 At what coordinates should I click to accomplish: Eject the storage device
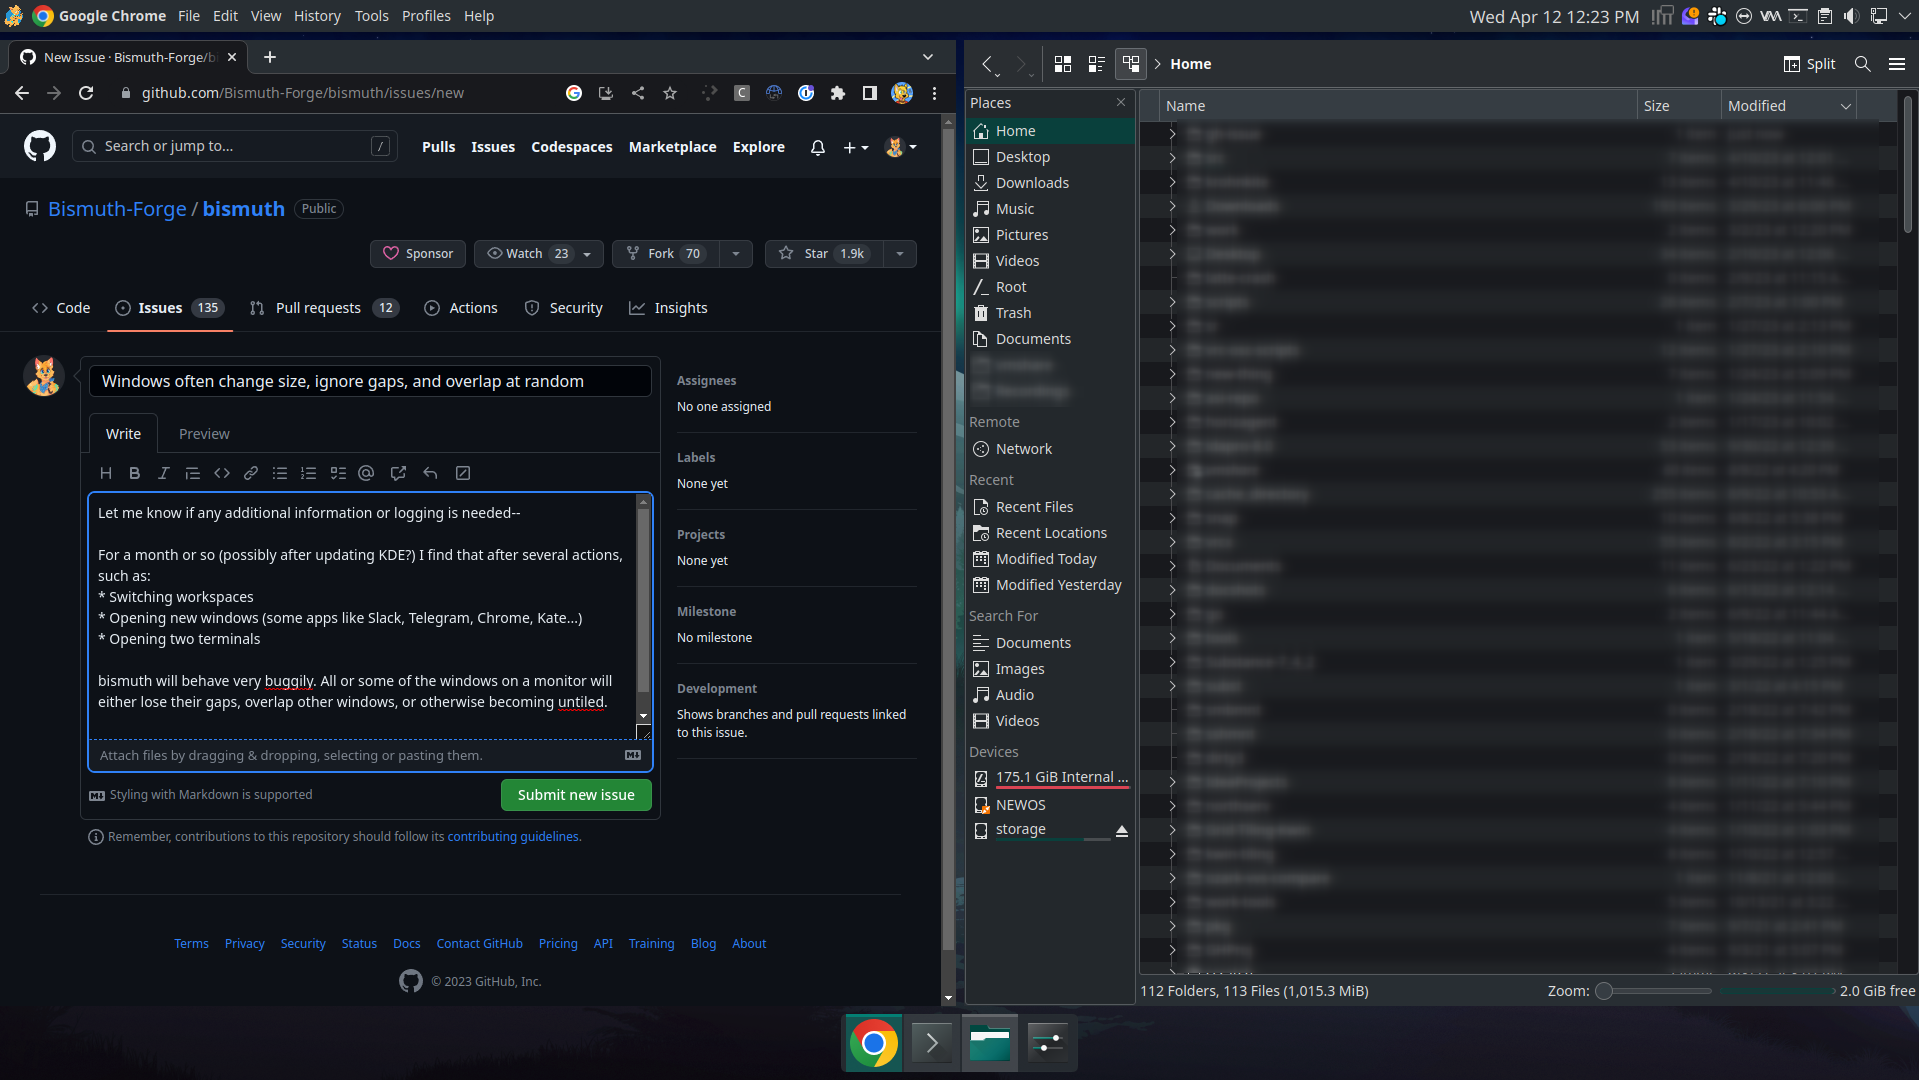[x=1122, y=831]
